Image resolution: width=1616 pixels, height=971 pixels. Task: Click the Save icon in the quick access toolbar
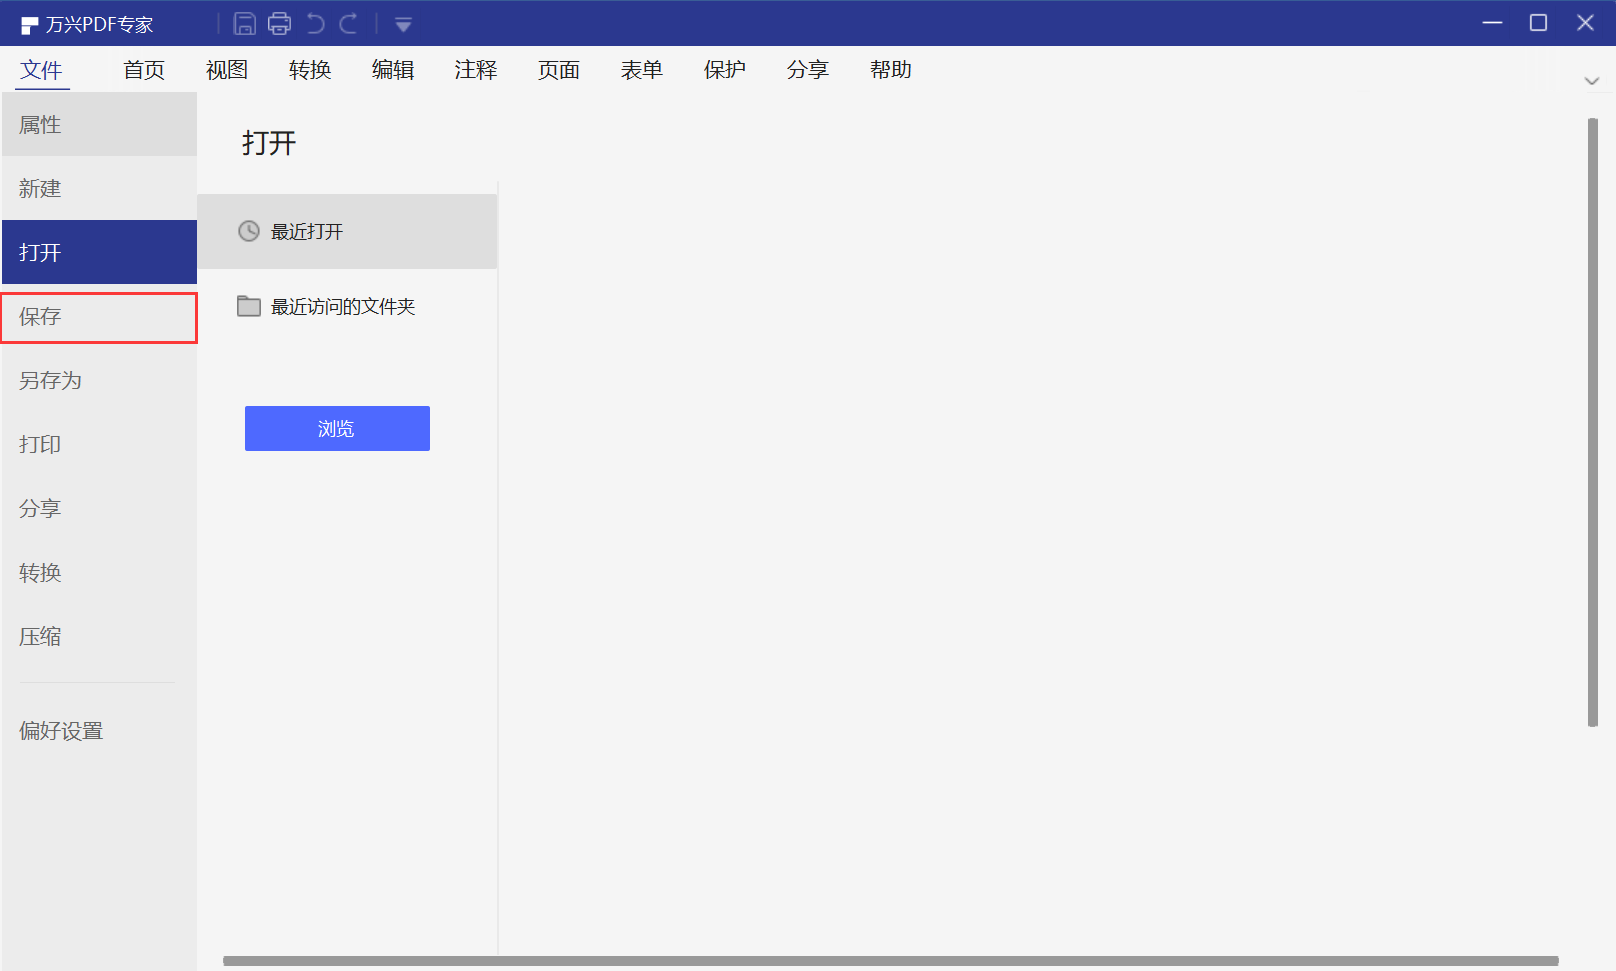point(244,22)
